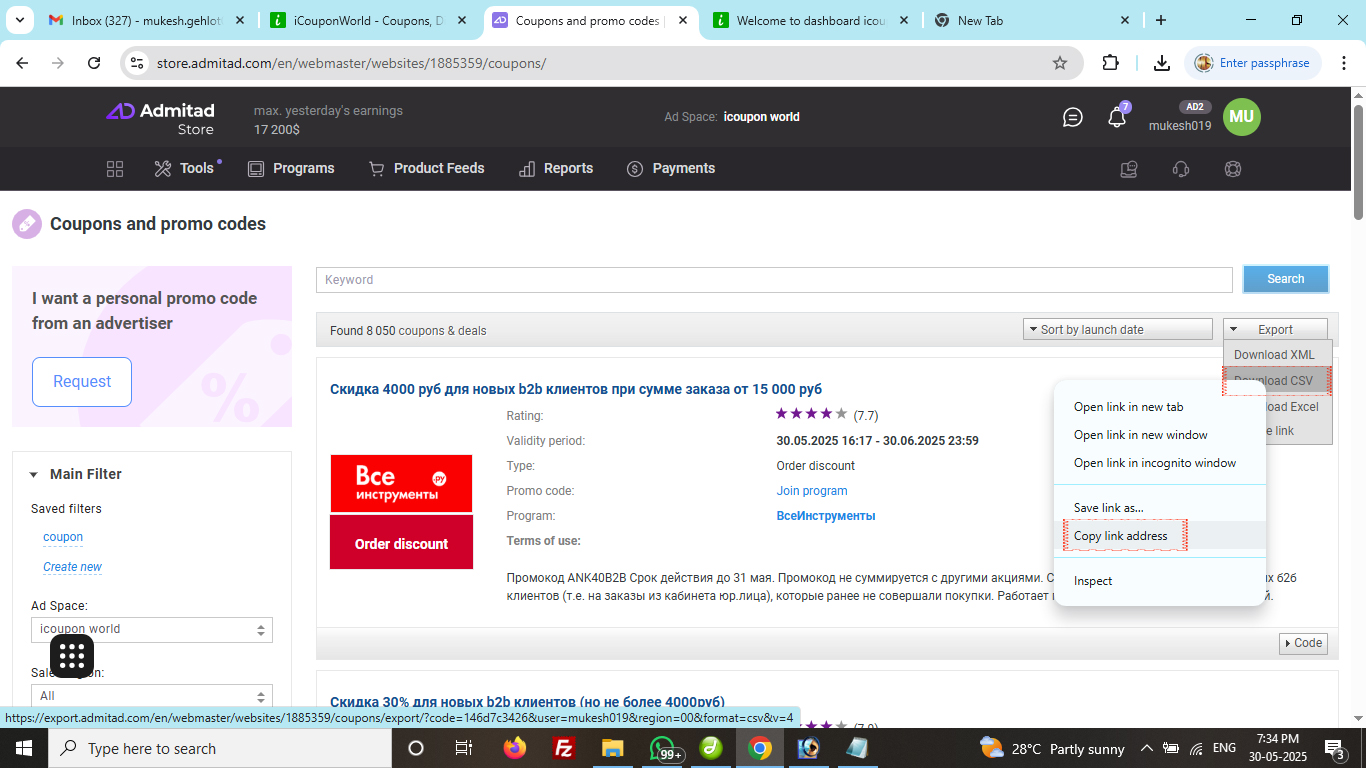Open the Ad Space icoupon world selector

(151, 629)
